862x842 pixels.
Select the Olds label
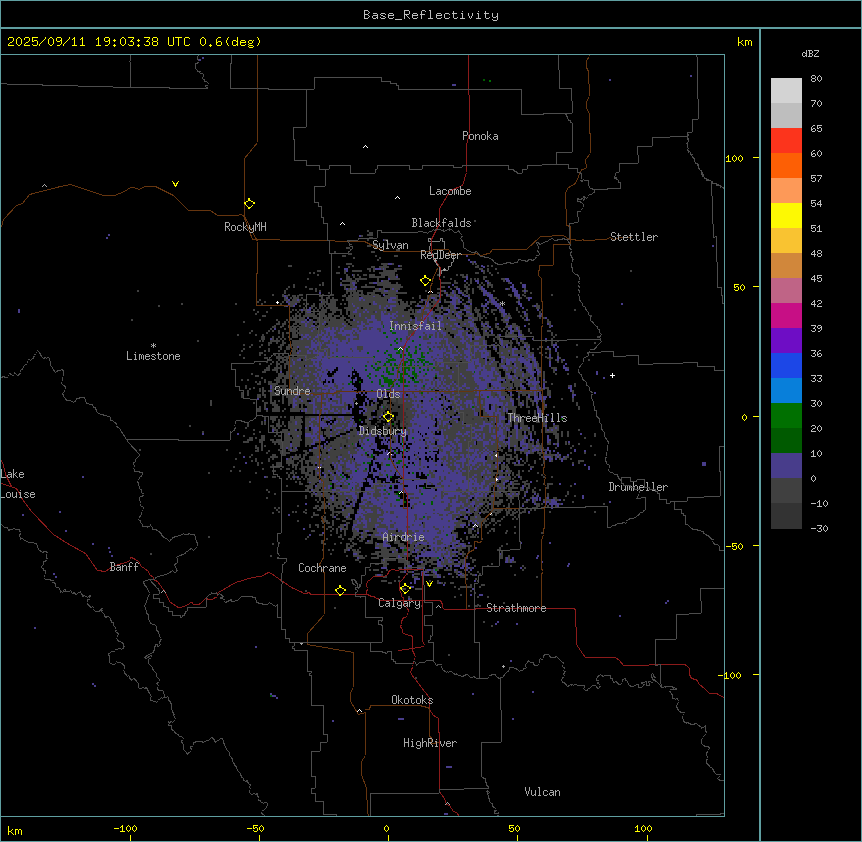click(x=388, y=394)
